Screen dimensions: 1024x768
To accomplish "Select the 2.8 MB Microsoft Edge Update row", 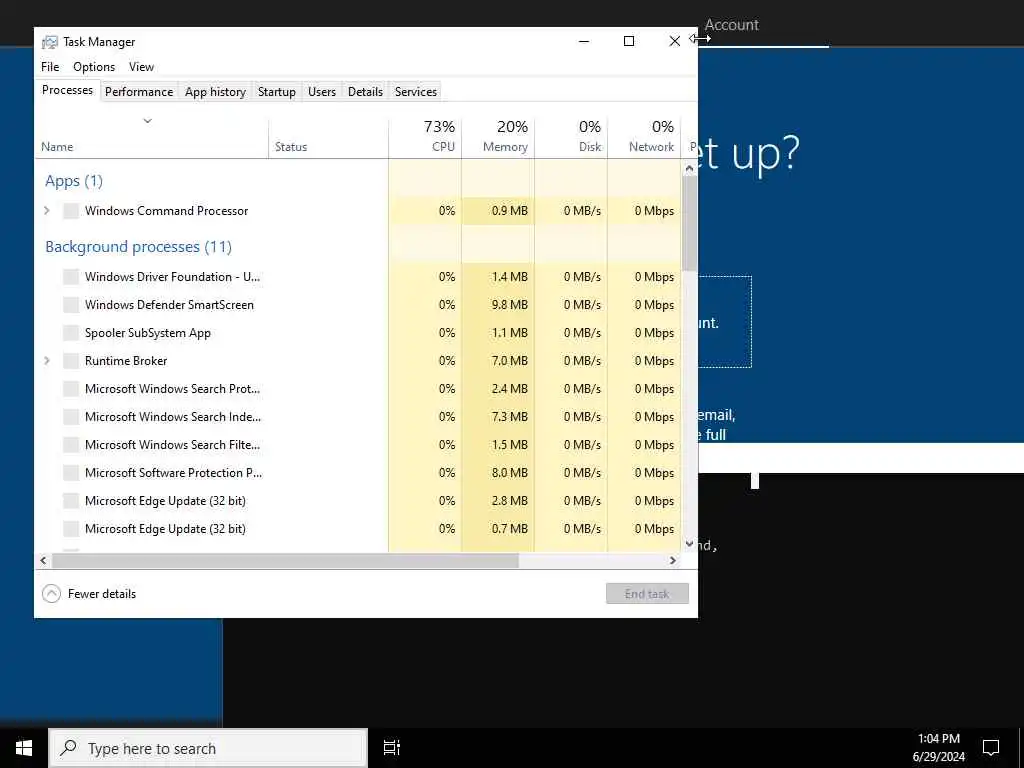I will 358,501.
